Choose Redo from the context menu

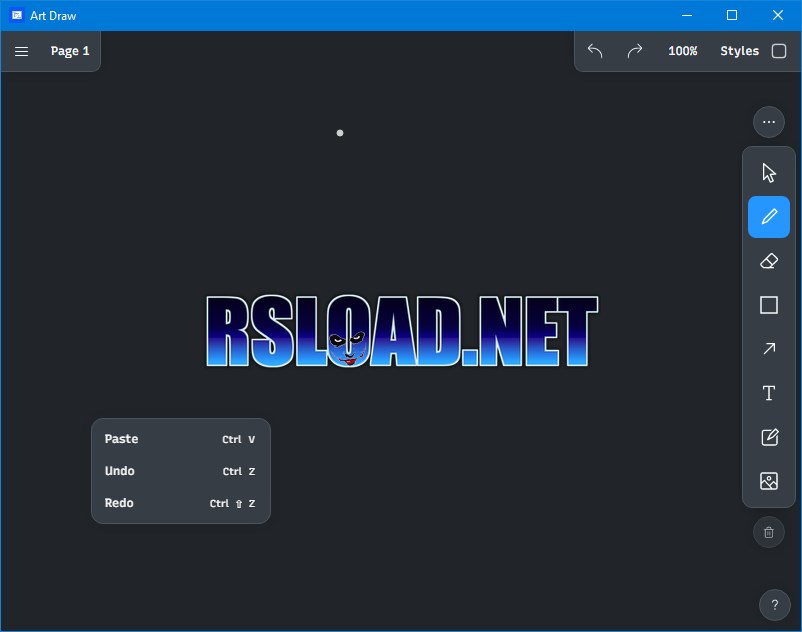tap(181, 503)
